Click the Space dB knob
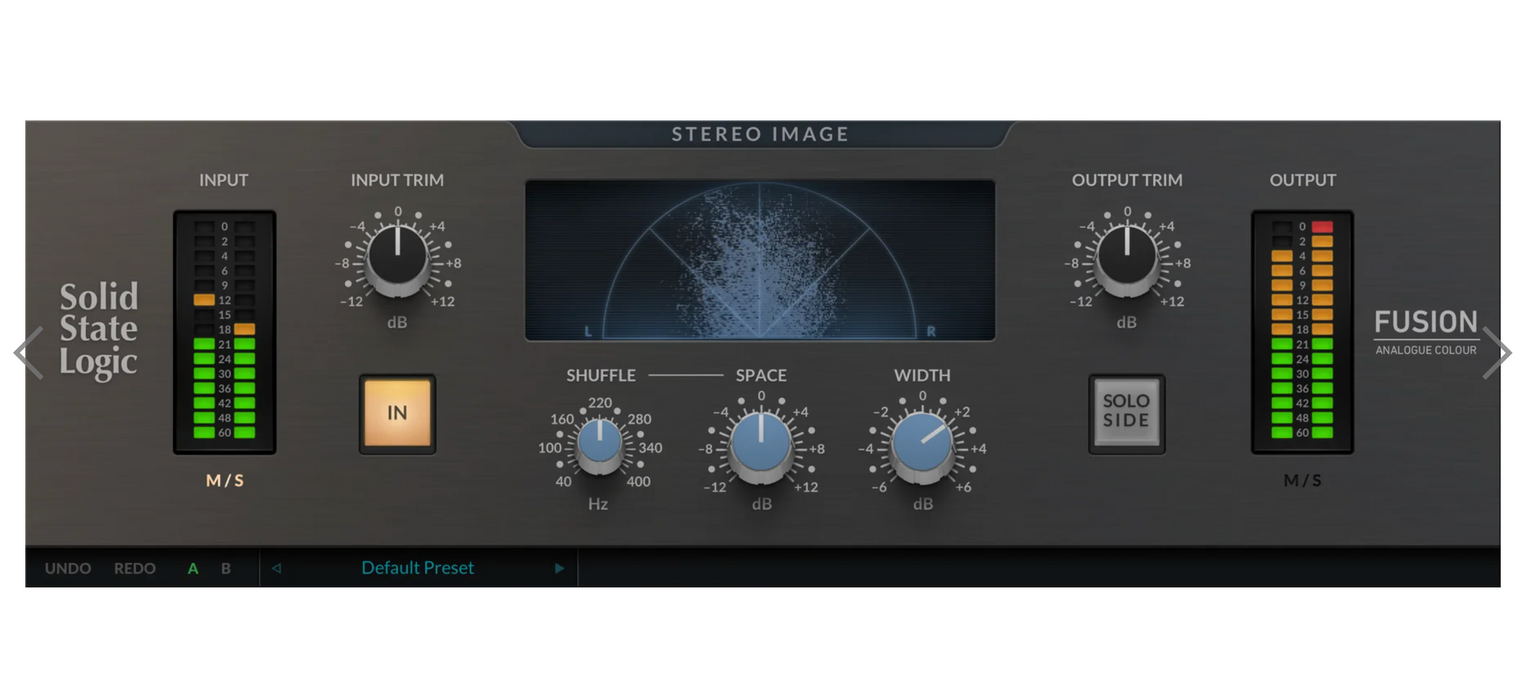 coord(760,445)
